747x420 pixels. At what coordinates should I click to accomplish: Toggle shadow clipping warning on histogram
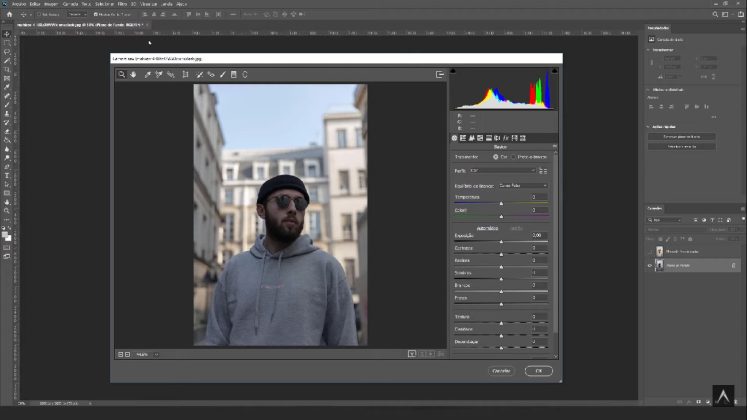point(453,71)
